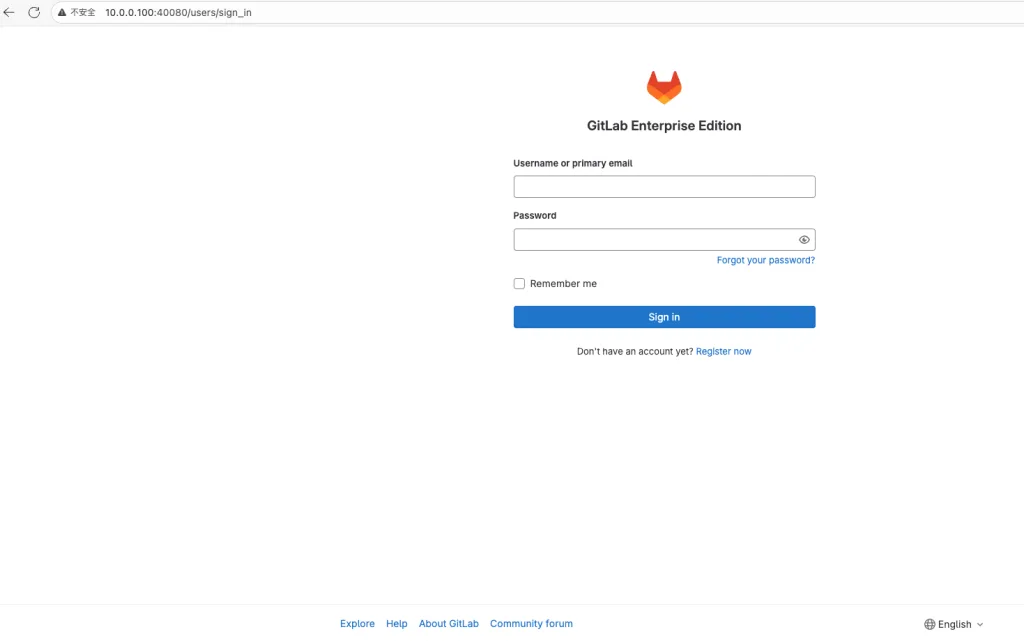This screenshot has width=1024, height=641.
Task: Click the Username or primary email field
Action: coord(663,186)
